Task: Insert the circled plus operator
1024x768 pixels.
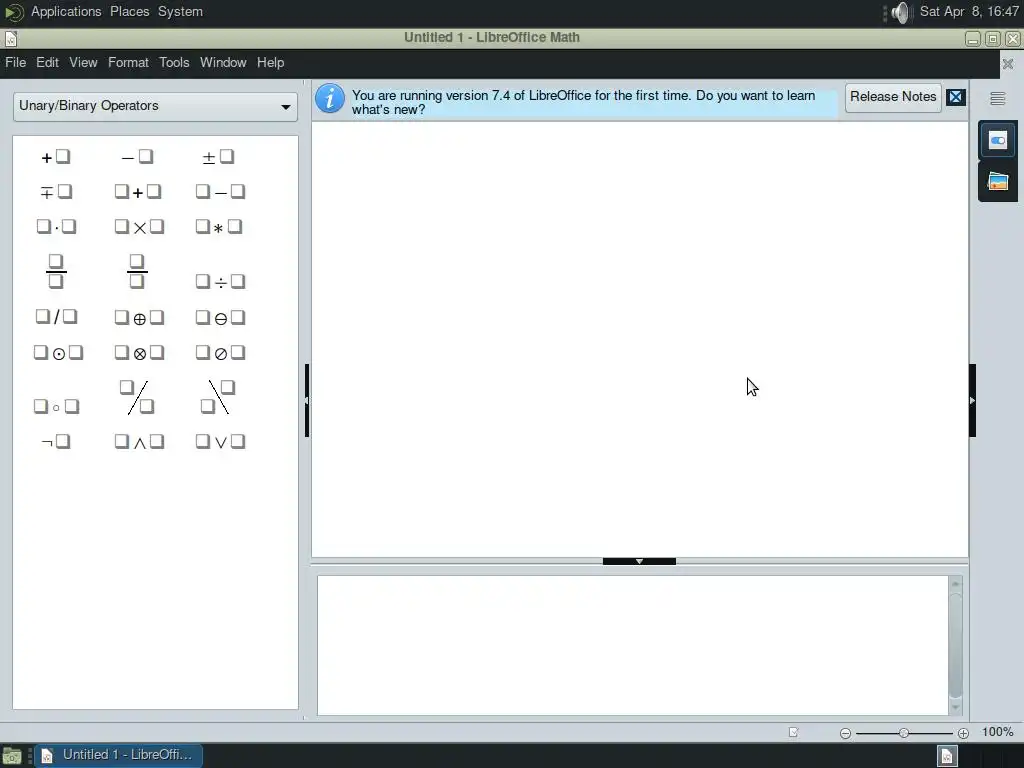Action: pyautogui.click(x=138, y=317)
